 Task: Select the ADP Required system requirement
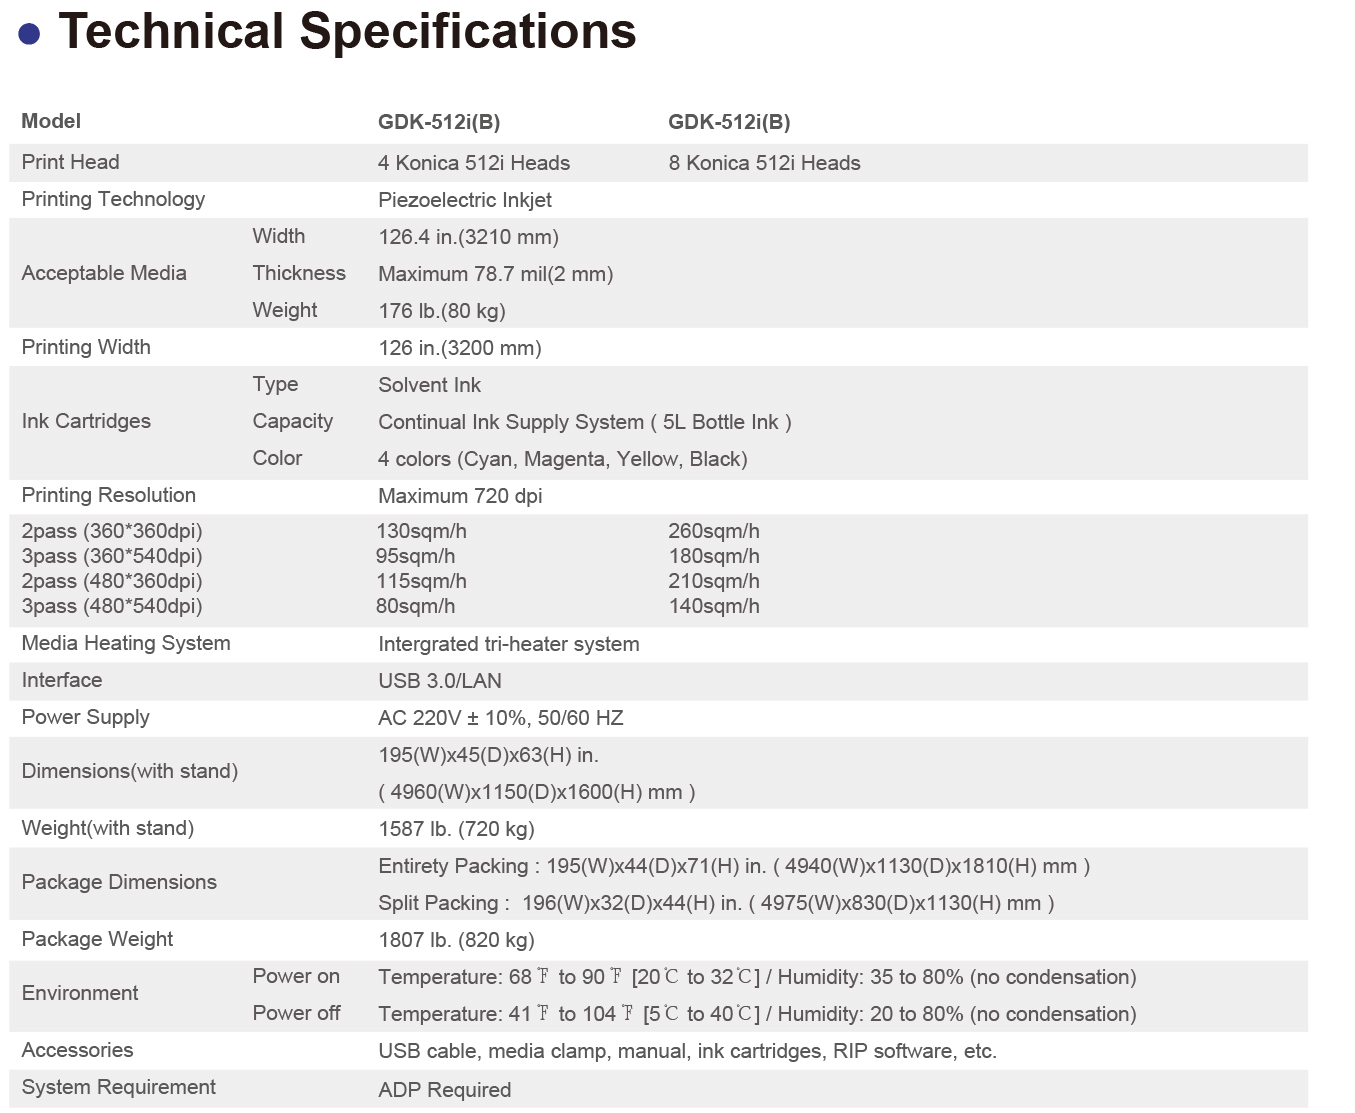[x=444, y=1090]
